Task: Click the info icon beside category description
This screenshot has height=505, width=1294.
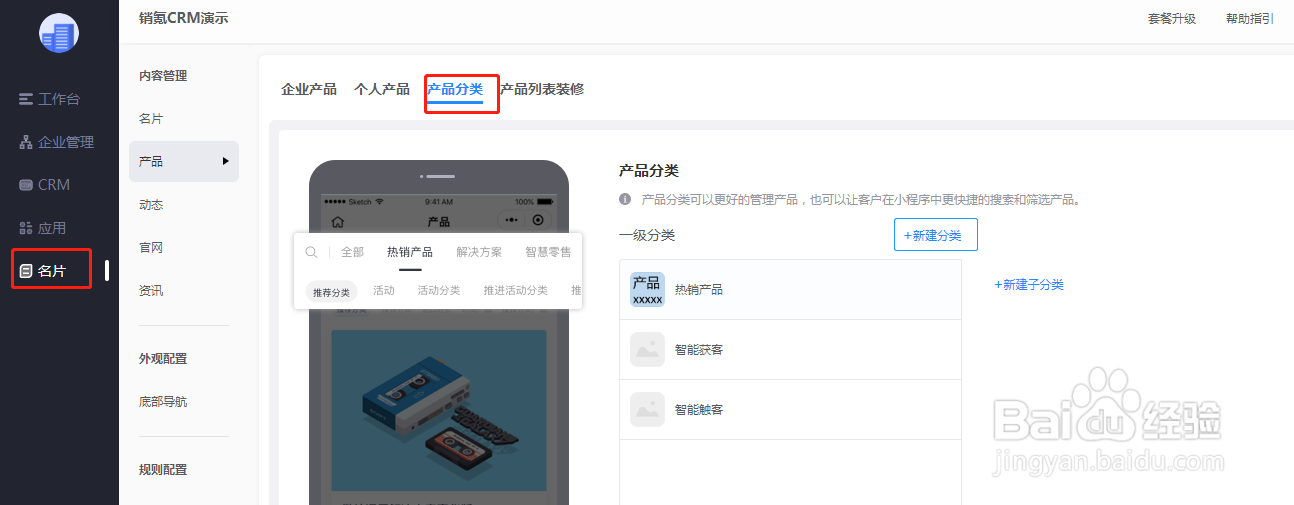Action: pyautogui.click(x=625, y=199)
